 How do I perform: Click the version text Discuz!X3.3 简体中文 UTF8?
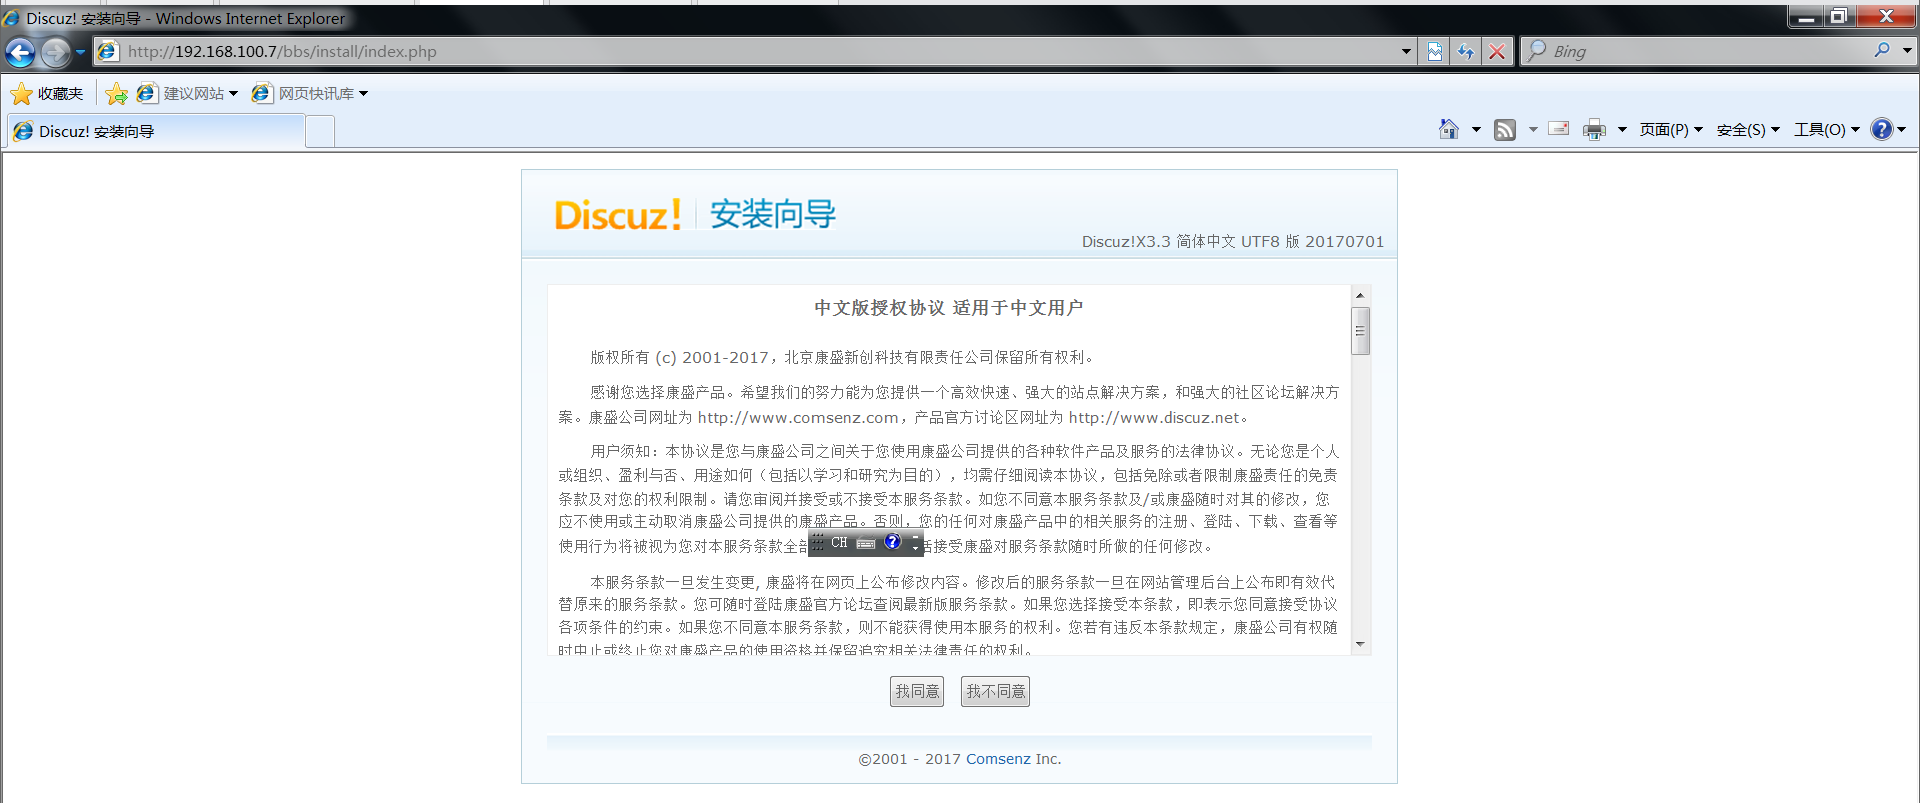point(1181,241)
